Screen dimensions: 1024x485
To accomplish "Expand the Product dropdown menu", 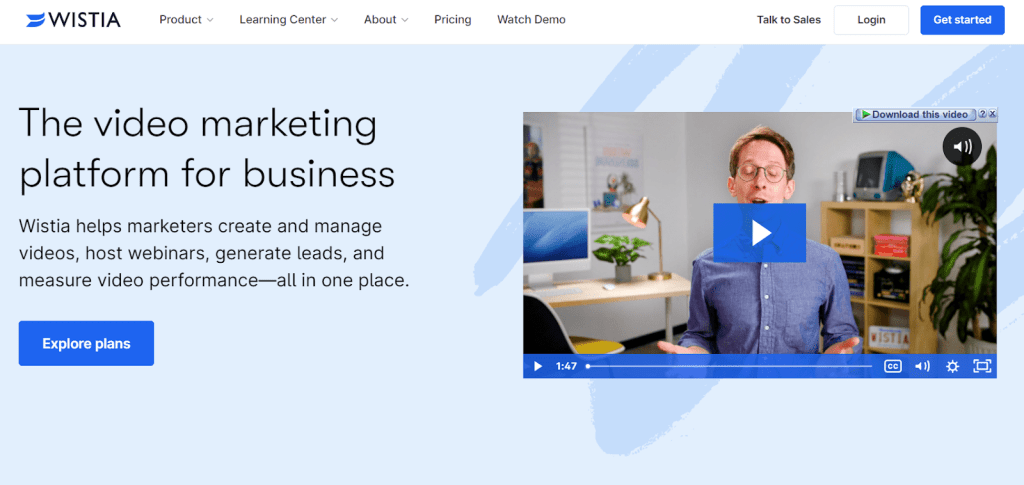I will point(186,20).
